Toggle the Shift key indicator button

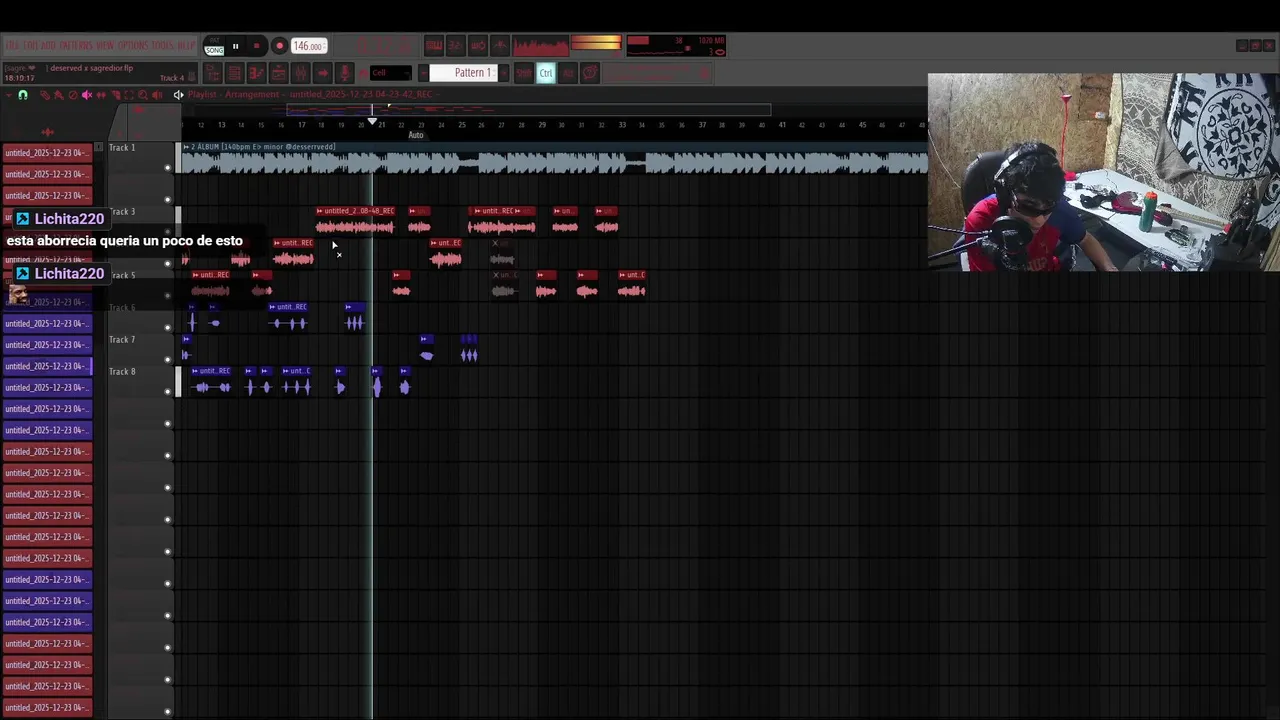tap(524, 73)
